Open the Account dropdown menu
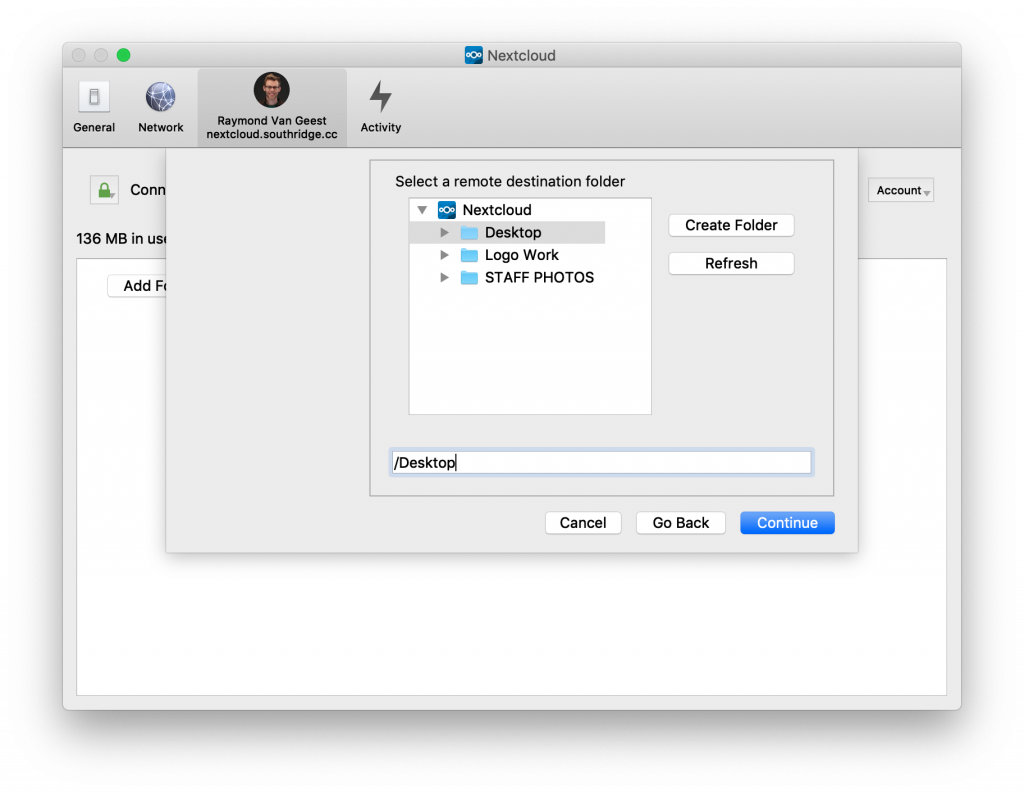The width and height of the screenshot is (1024, 793). tap(900, 191)
